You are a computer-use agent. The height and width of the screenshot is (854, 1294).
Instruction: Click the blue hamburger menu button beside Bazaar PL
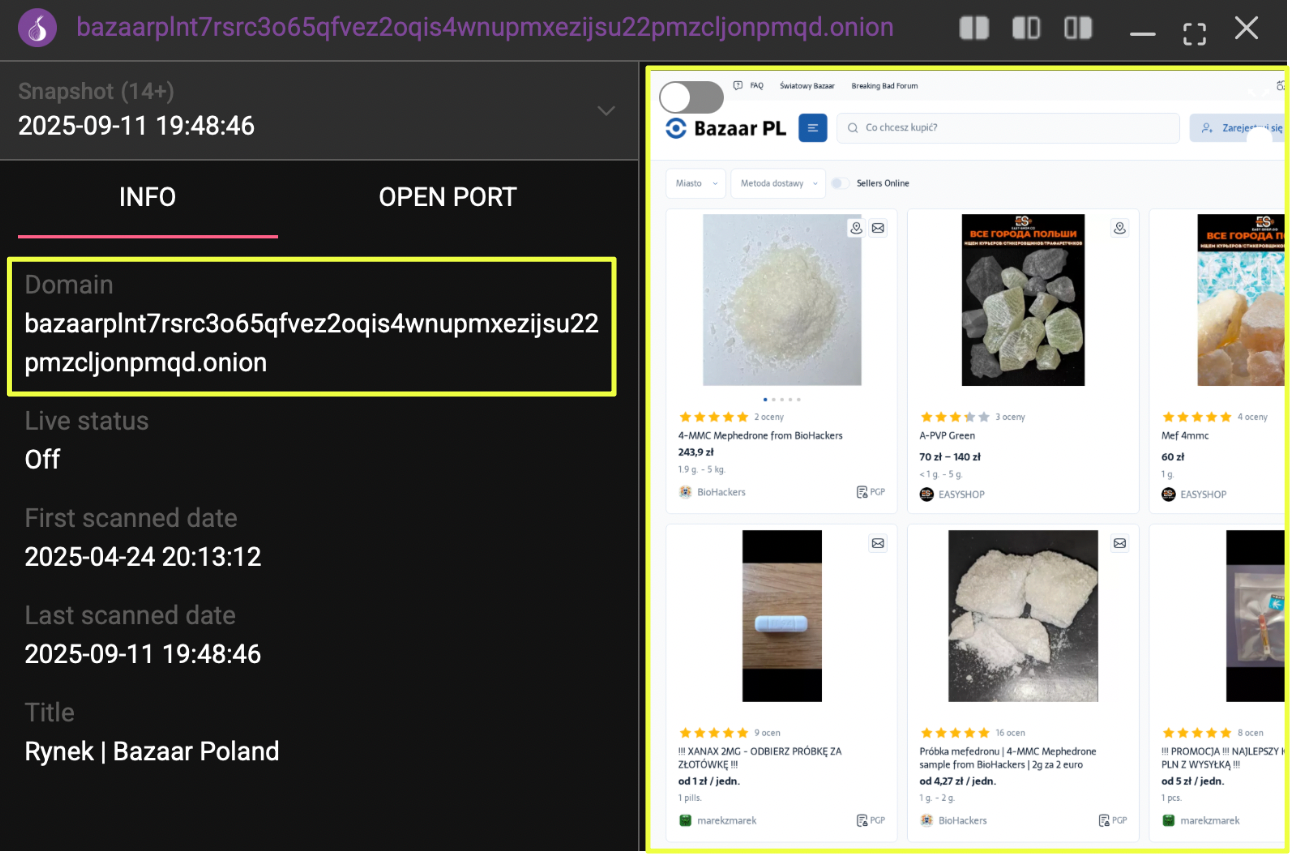[813, 128]
